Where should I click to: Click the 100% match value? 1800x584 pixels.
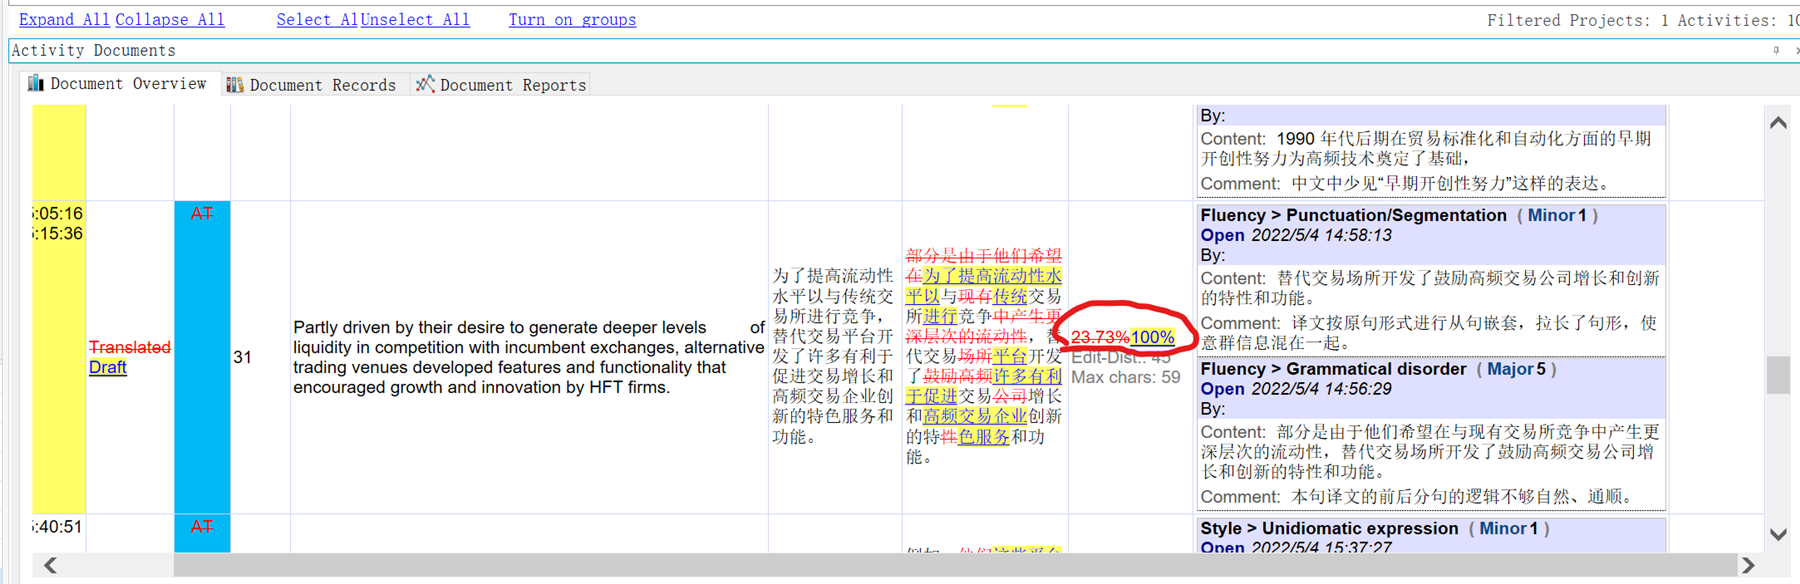(x=1153, y=338)
